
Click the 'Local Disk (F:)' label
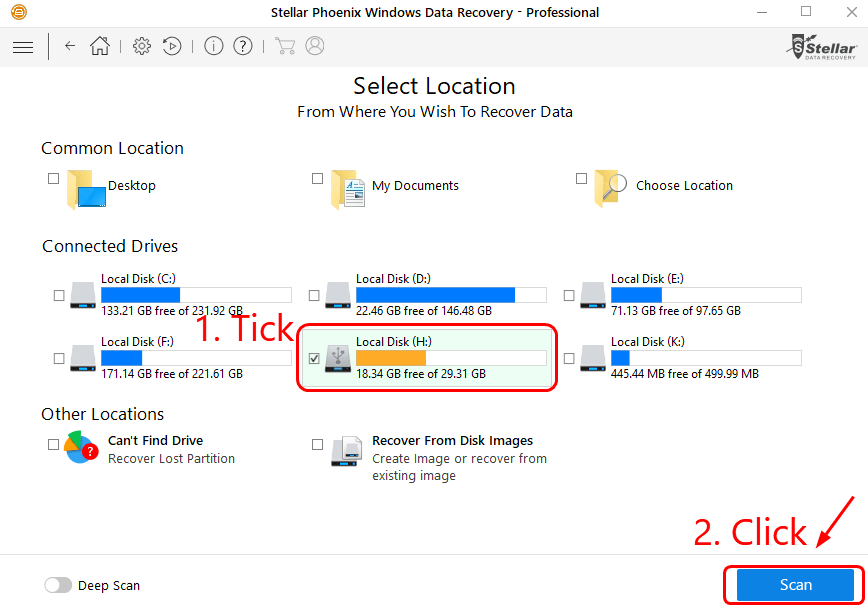(137, 342)
